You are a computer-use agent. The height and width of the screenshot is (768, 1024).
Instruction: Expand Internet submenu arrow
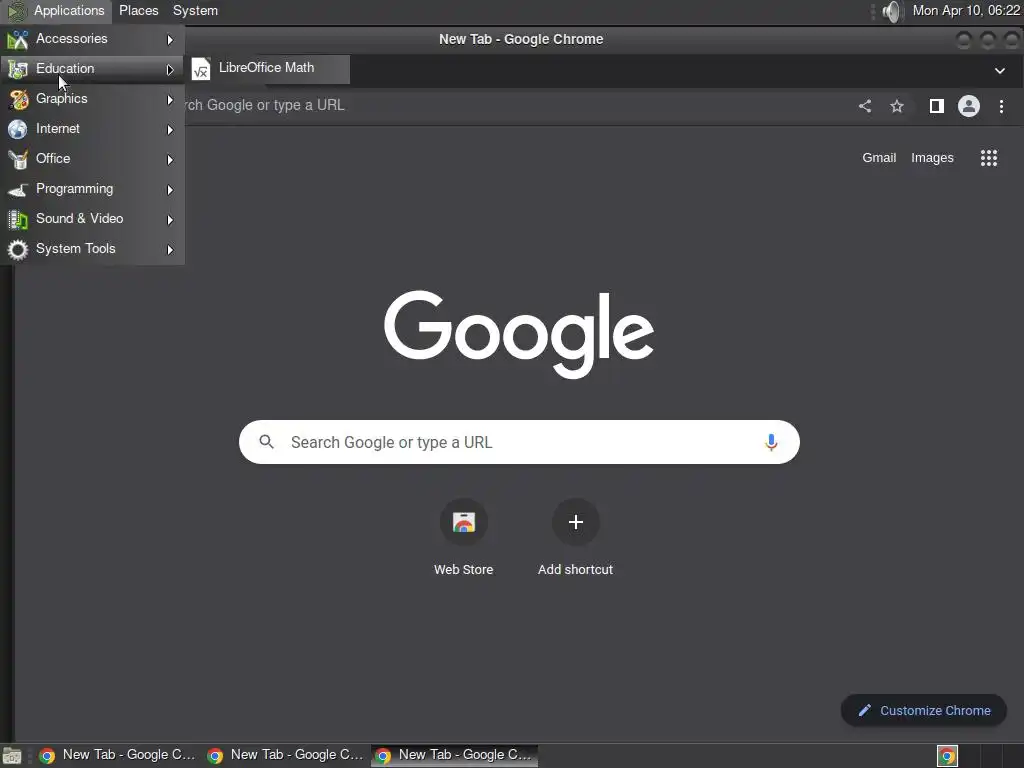coord(170,130)
